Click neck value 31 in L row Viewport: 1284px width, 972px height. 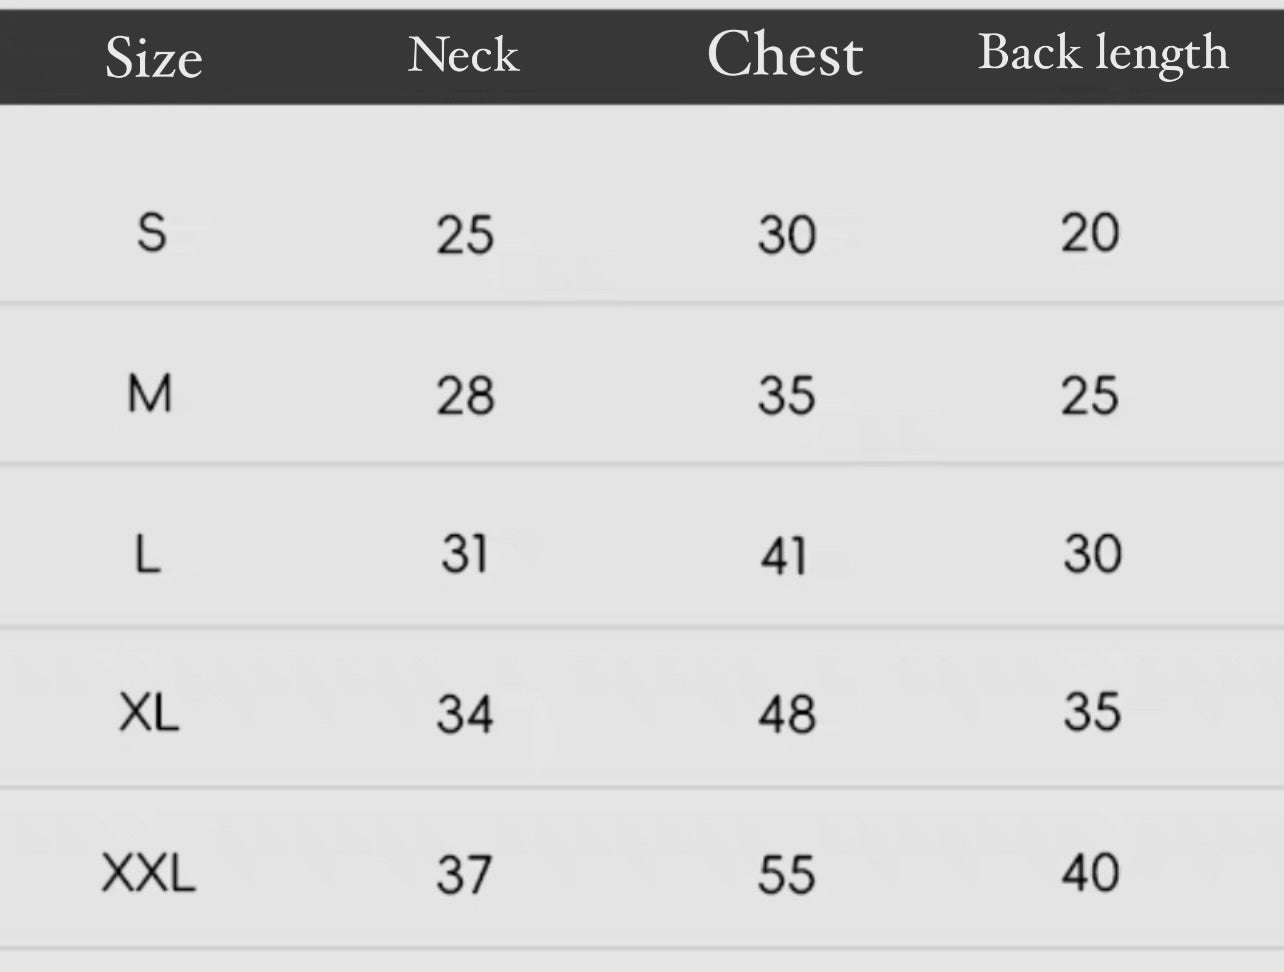coord(465,553)
